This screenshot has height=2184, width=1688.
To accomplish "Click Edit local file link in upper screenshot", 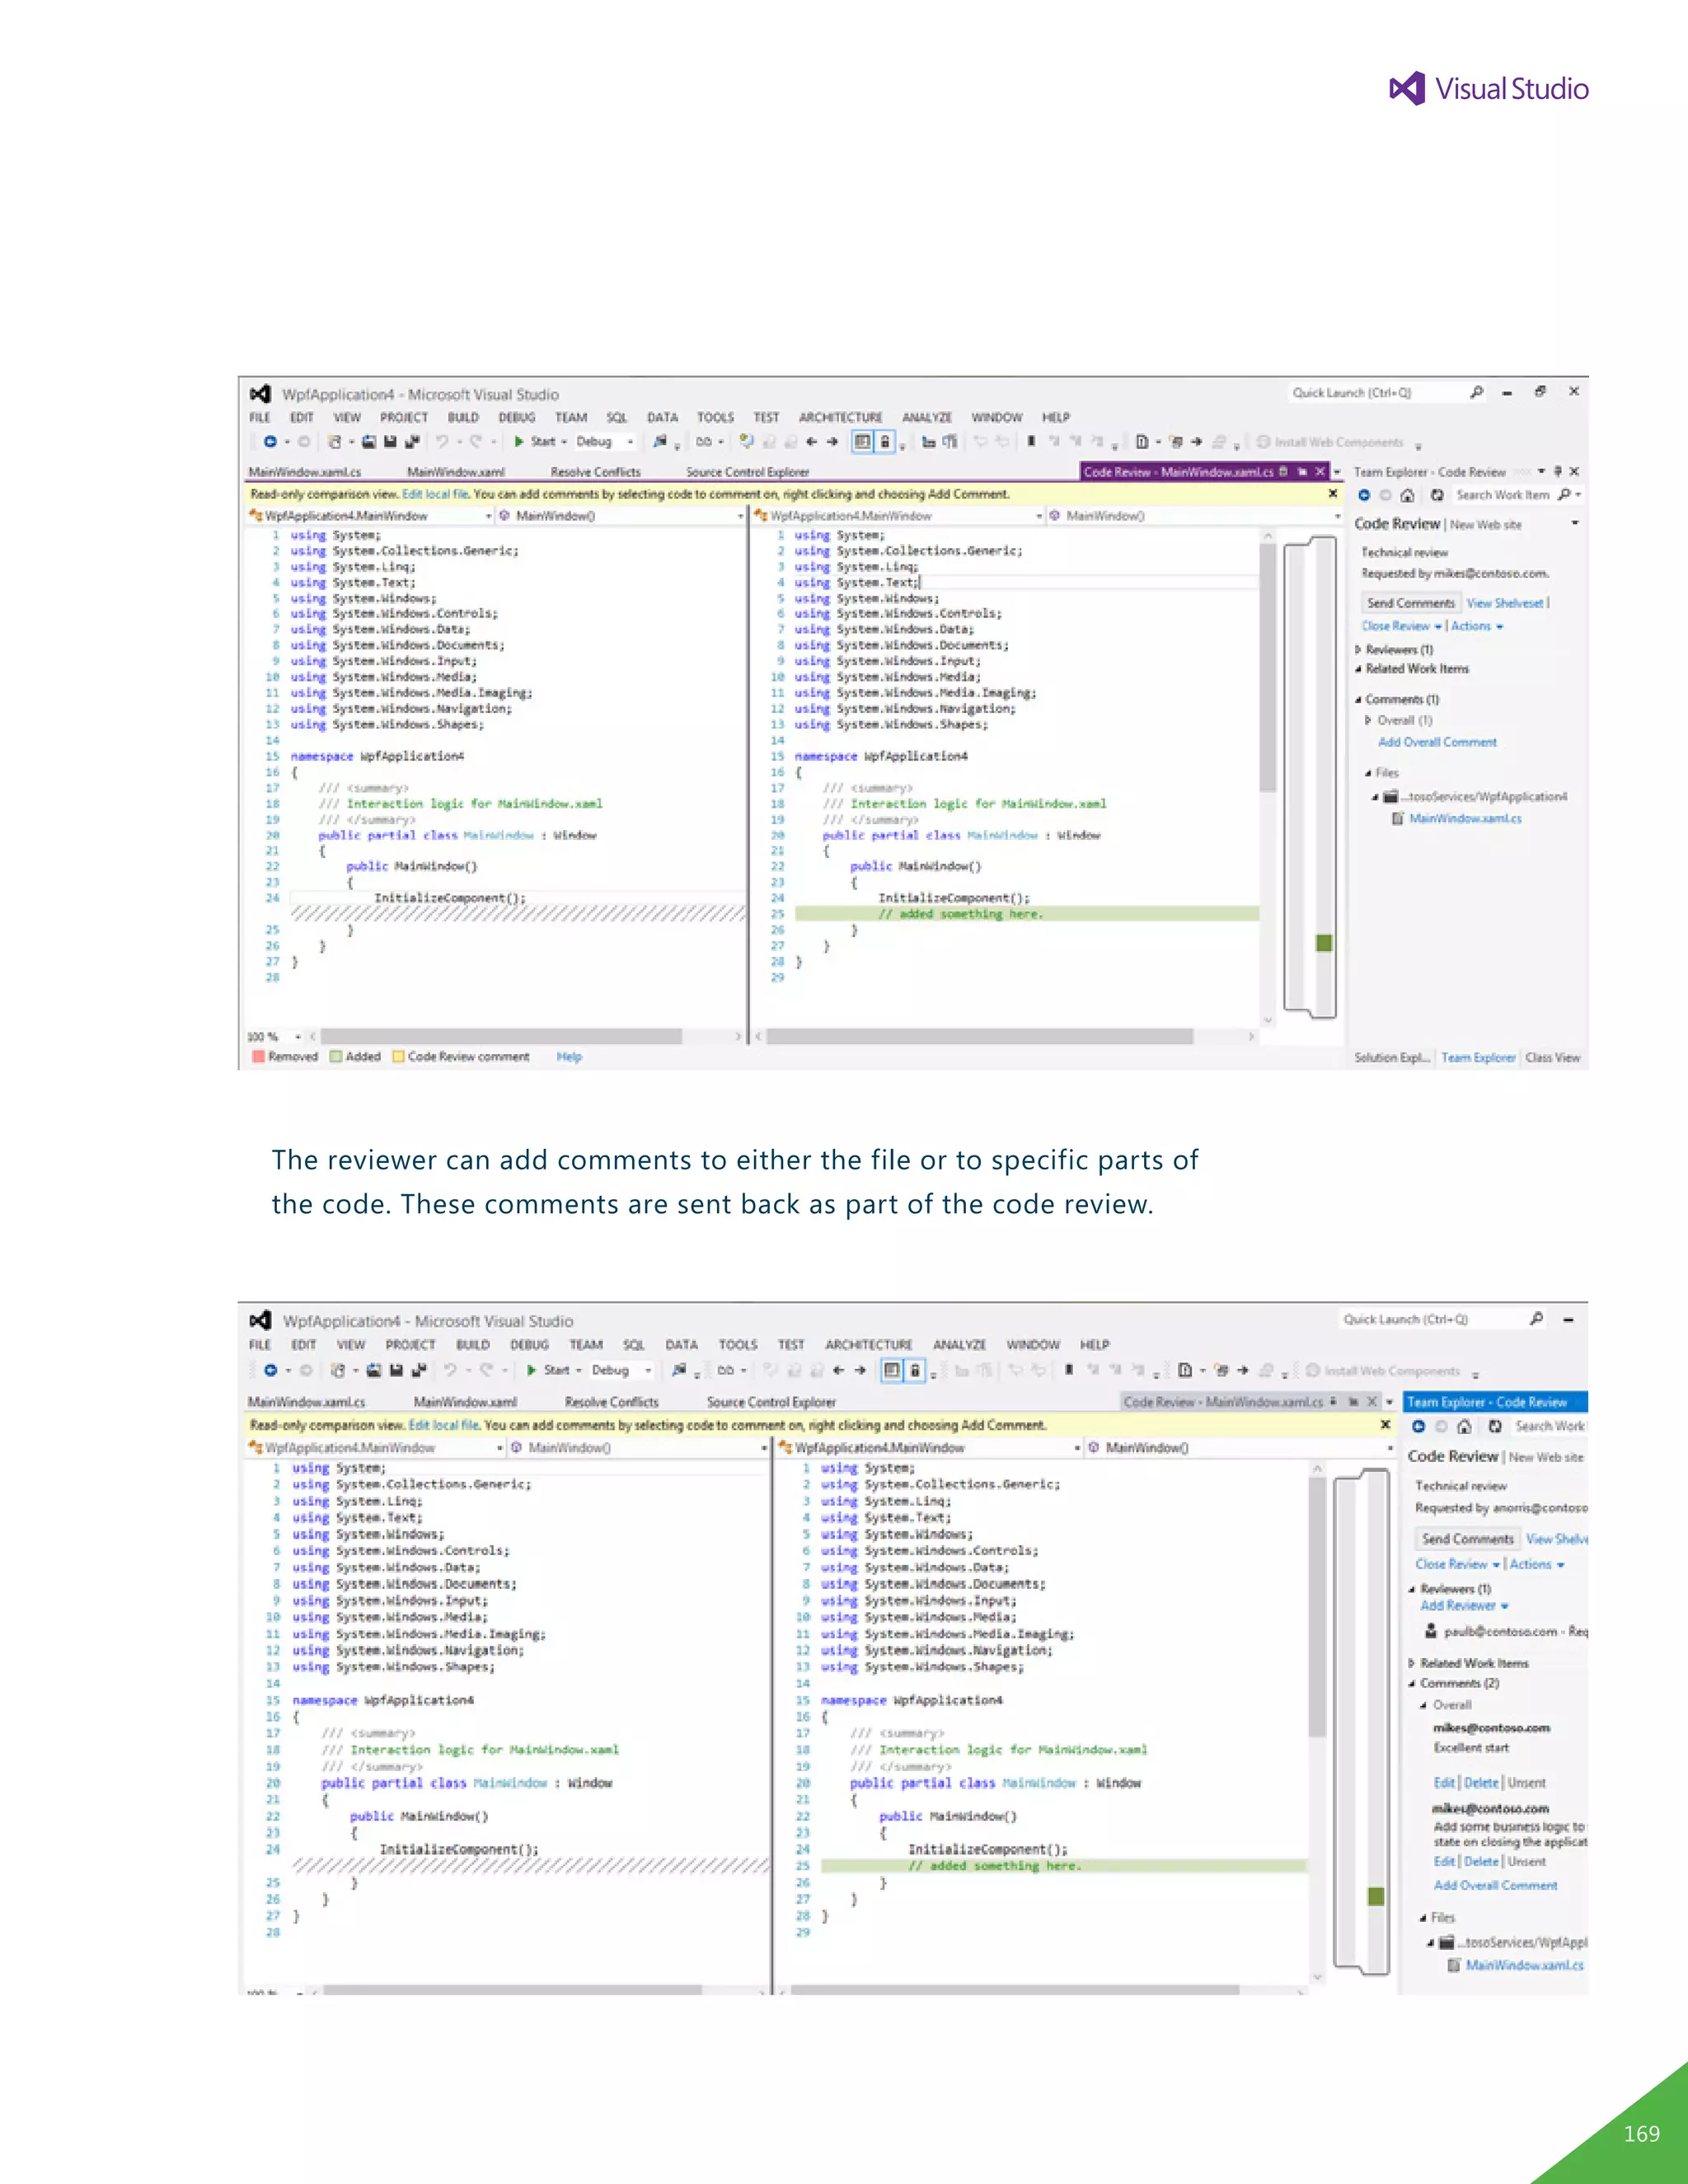I will pyautogui.click(x=434, y=494).
